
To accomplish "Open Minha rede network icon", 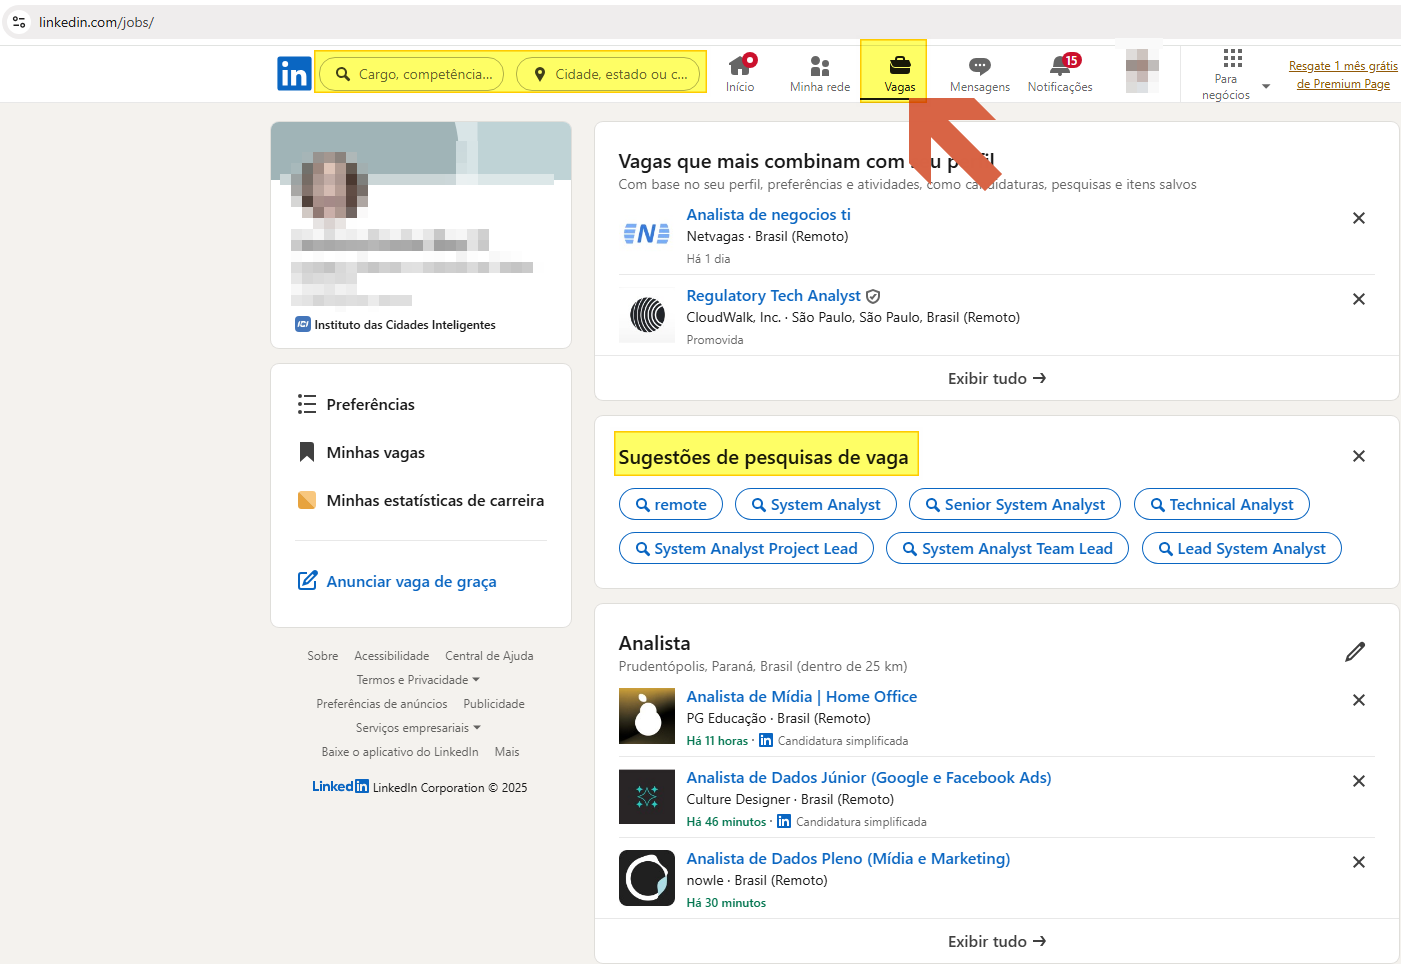I will [820, 74].
